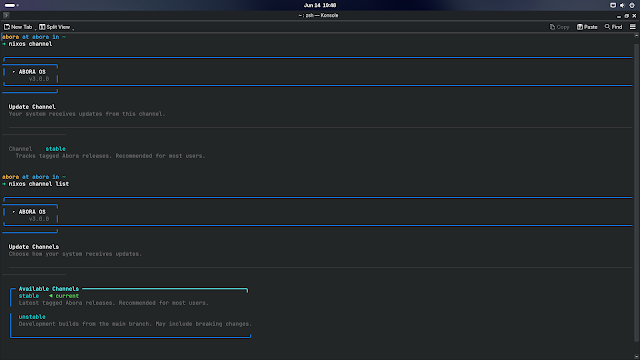Click the 'Update Channels' heading
640x360 pixels.
click(x=33, y=247)
